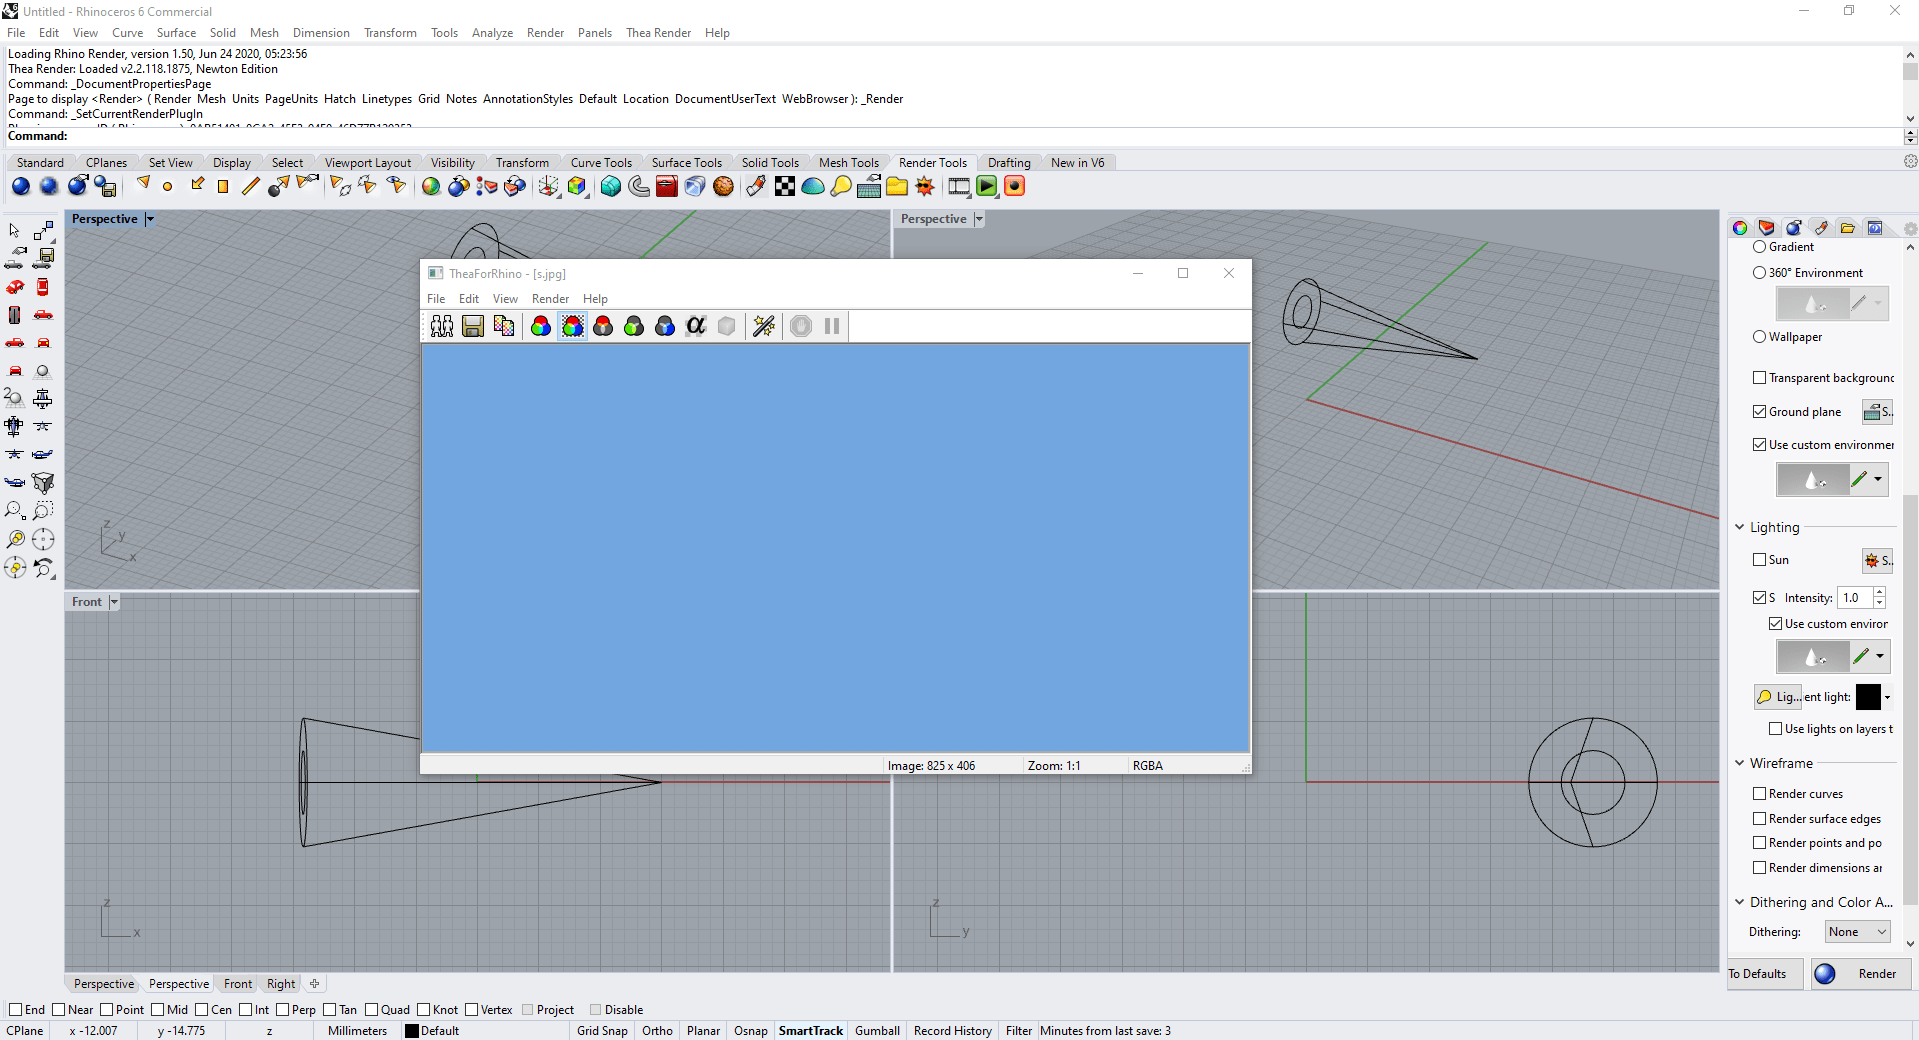This screenshot has width=1919, height=1040.
Task: Toggle Ortho in status bar
Action: point(657,1031)
